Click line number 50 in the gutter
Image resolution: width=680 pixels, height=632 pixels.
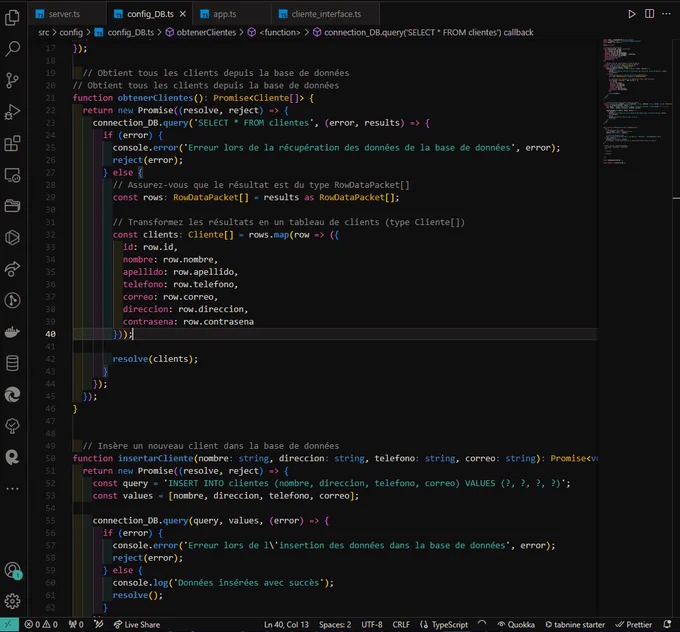tap(50, 458)
